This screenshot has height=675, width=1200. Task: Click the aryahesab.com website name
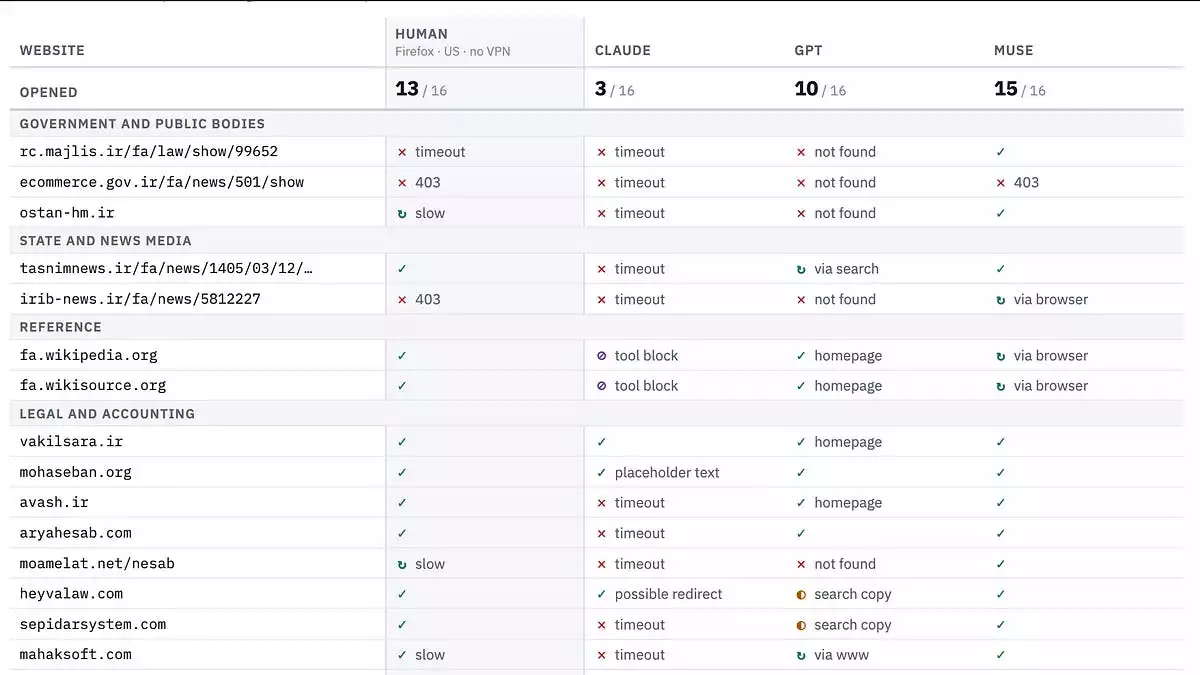tap(76, 533)
